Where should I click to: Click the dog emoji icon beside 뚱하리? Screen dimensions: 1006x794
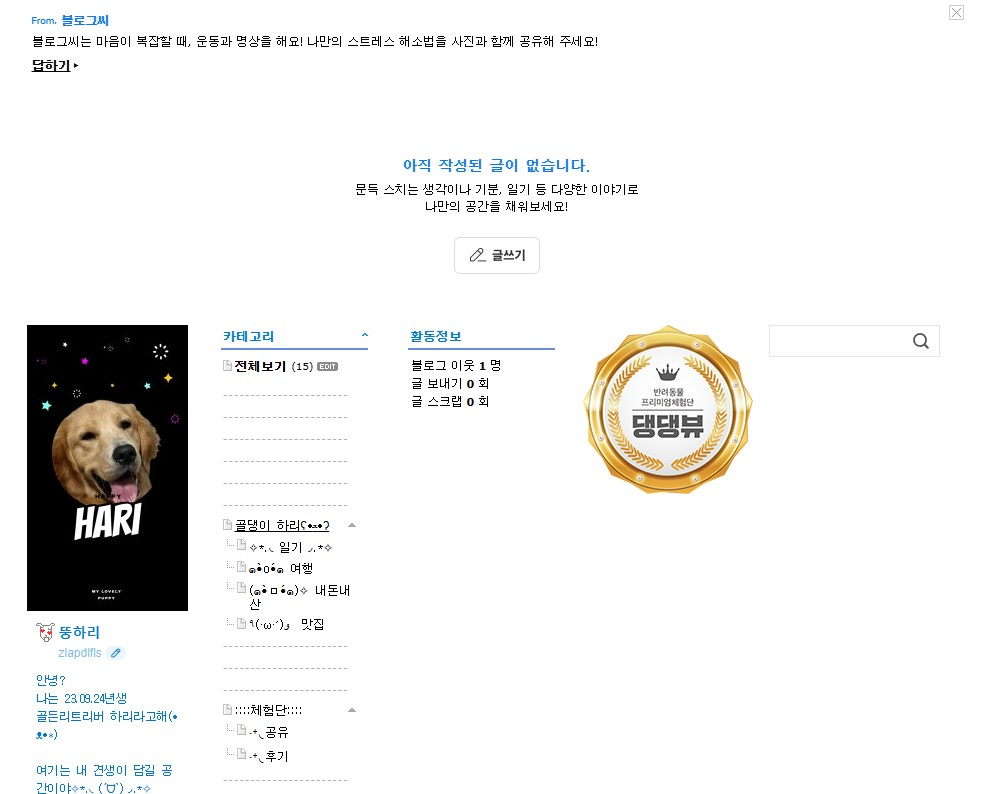click(x=46, y=632)
